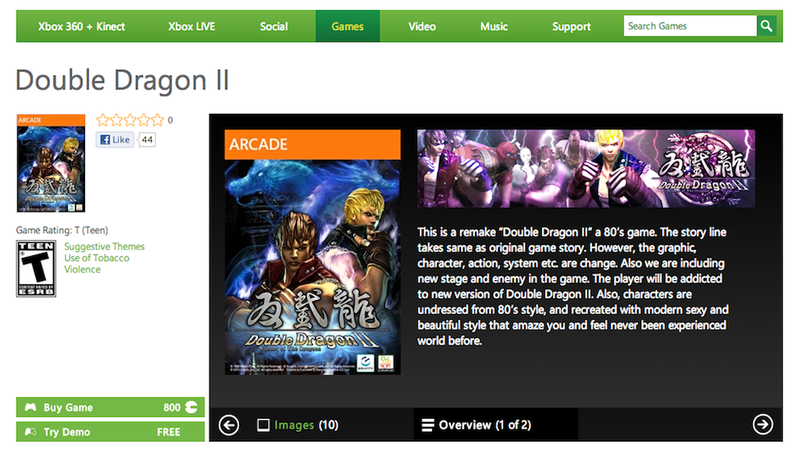Click the ESRB Teen rating icon
The width and height of the screenshot is (800, 450).
[x=36, y=269]
